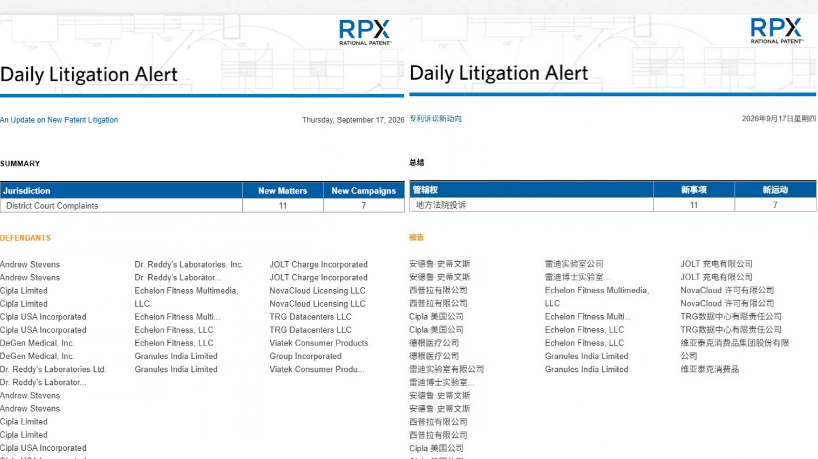
Task: Click value 7 under New Campaigns
Action: pyautogui.click(x=364, y=206)
